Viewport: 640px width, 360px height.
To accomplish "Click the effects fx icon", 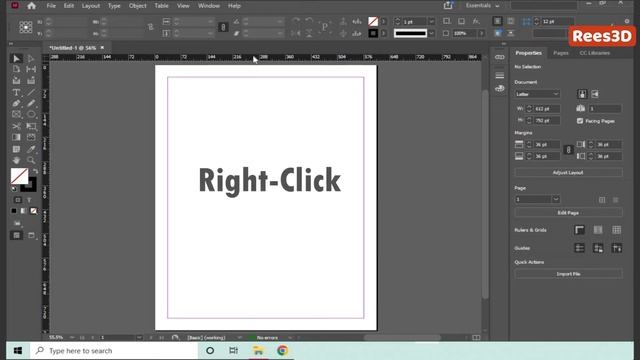I will click(476, 21).
